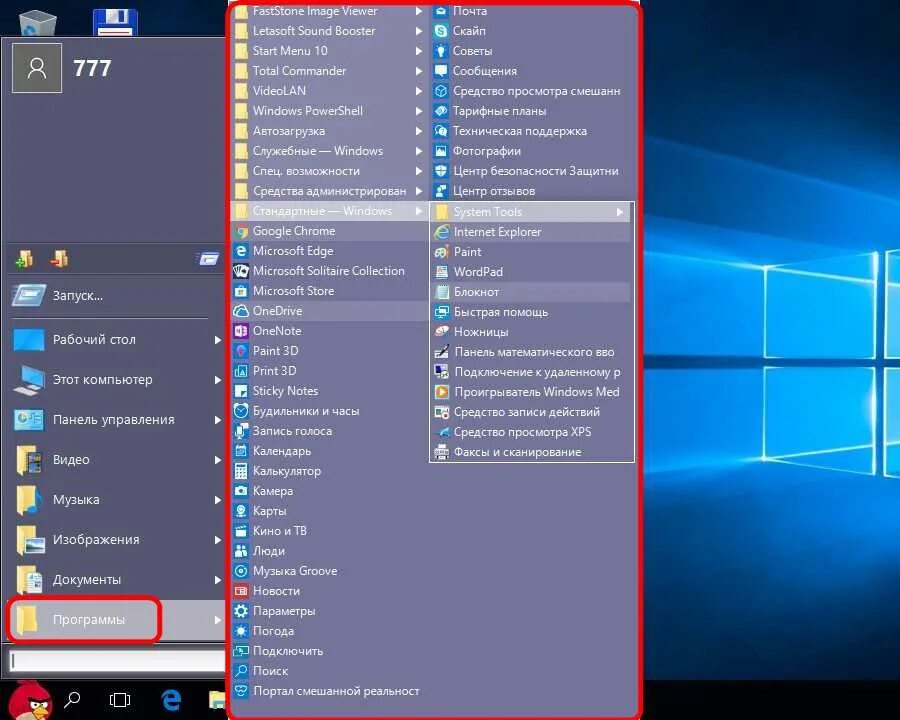Image resolution: width=900 pixels, height=720 pixels.
Task: Click Angry Birds start button on taskbar
Action: 30,700
